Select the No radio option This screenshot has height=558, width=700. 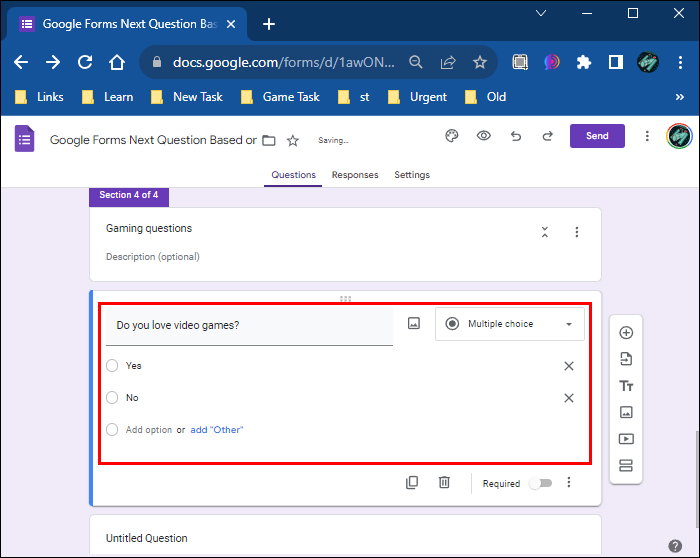(113, 398)
